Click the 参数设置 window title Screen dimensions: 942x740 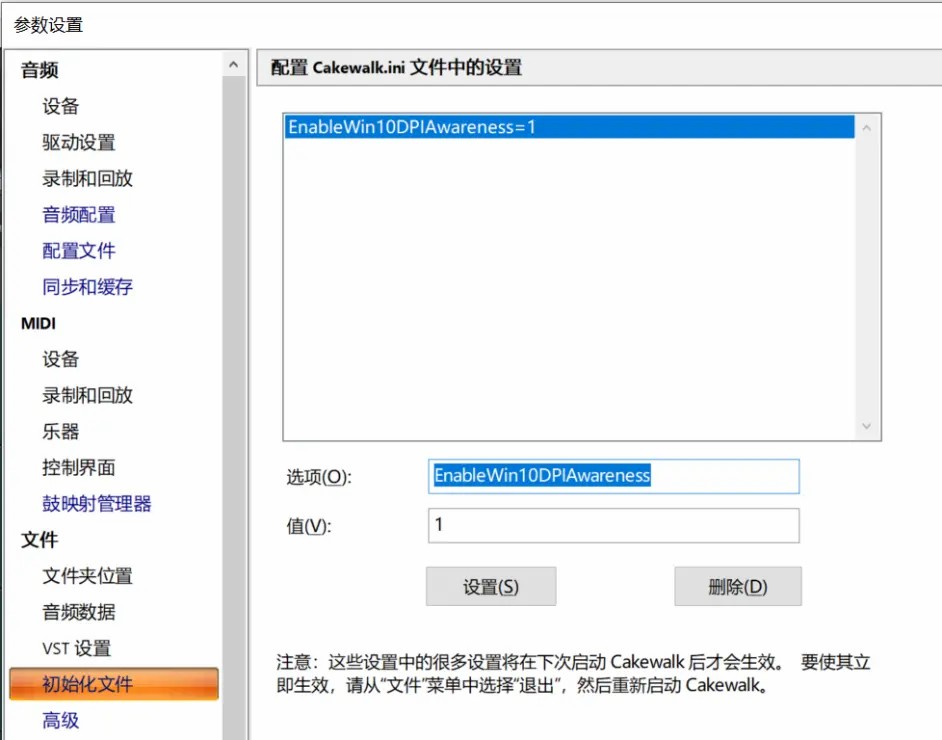pyautogui.click(x=49, y=25)
